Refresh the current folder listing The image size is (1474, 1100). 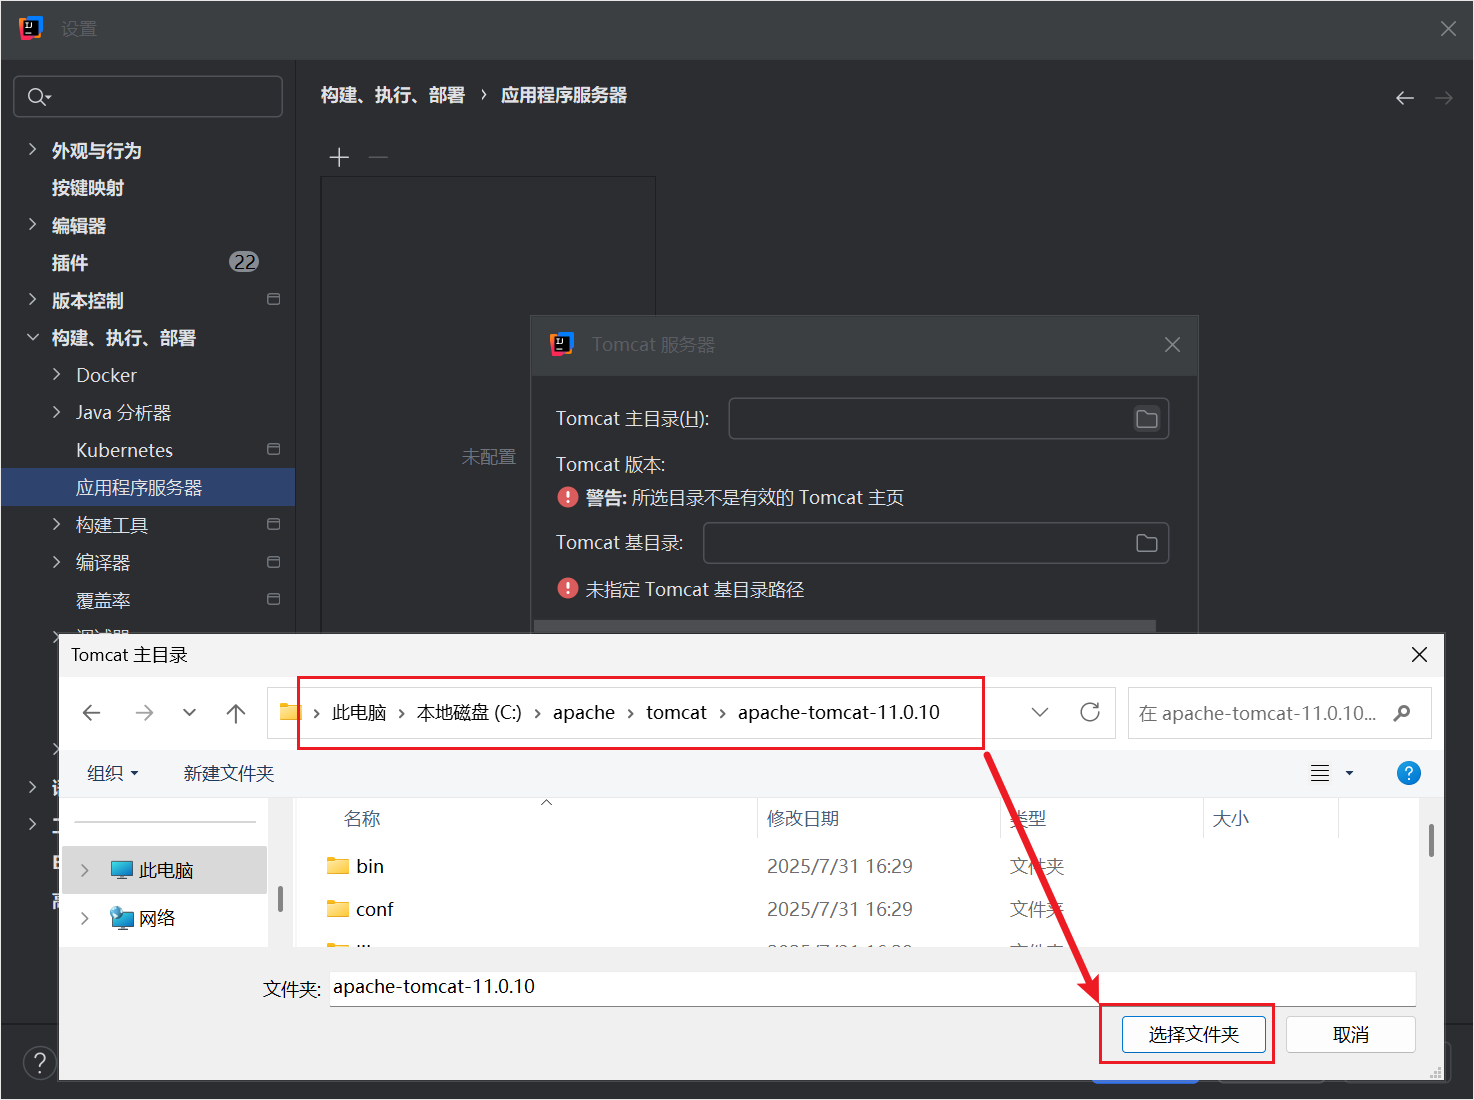(1090, 712)
